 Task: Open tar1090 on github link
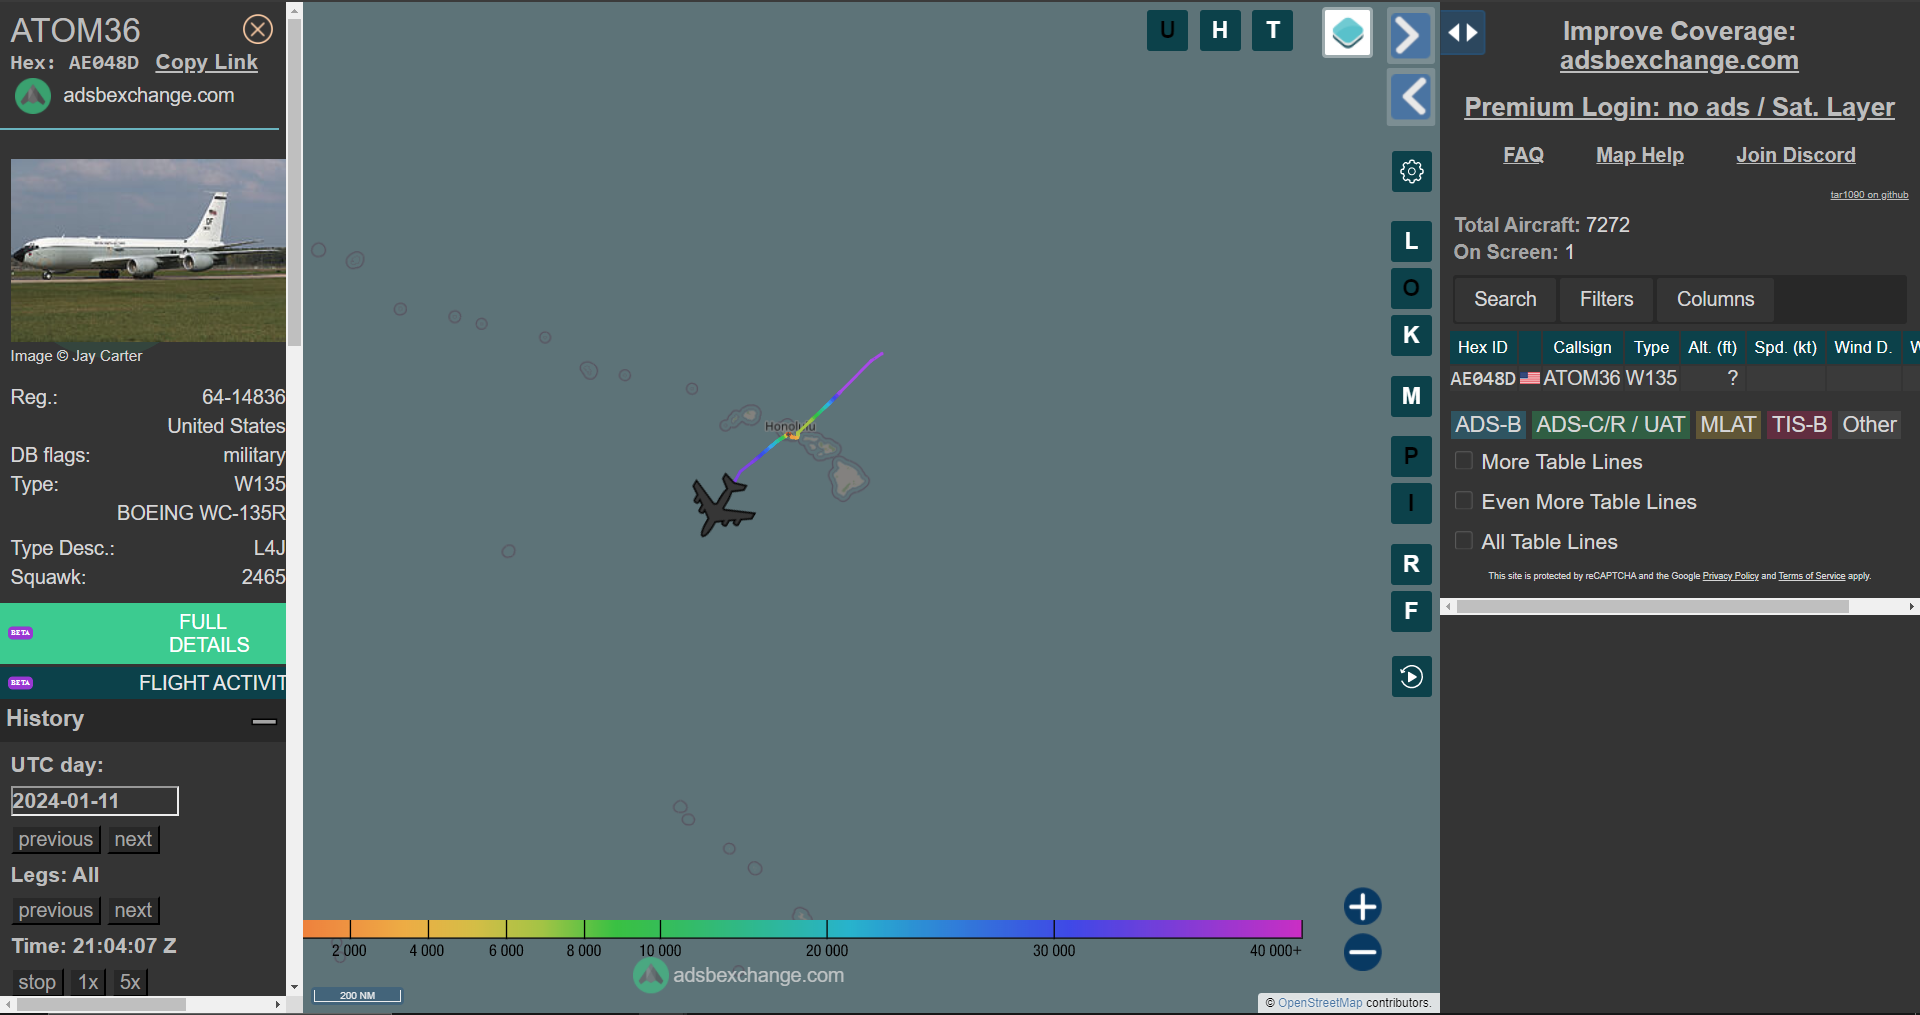(x=1869, y=195)
